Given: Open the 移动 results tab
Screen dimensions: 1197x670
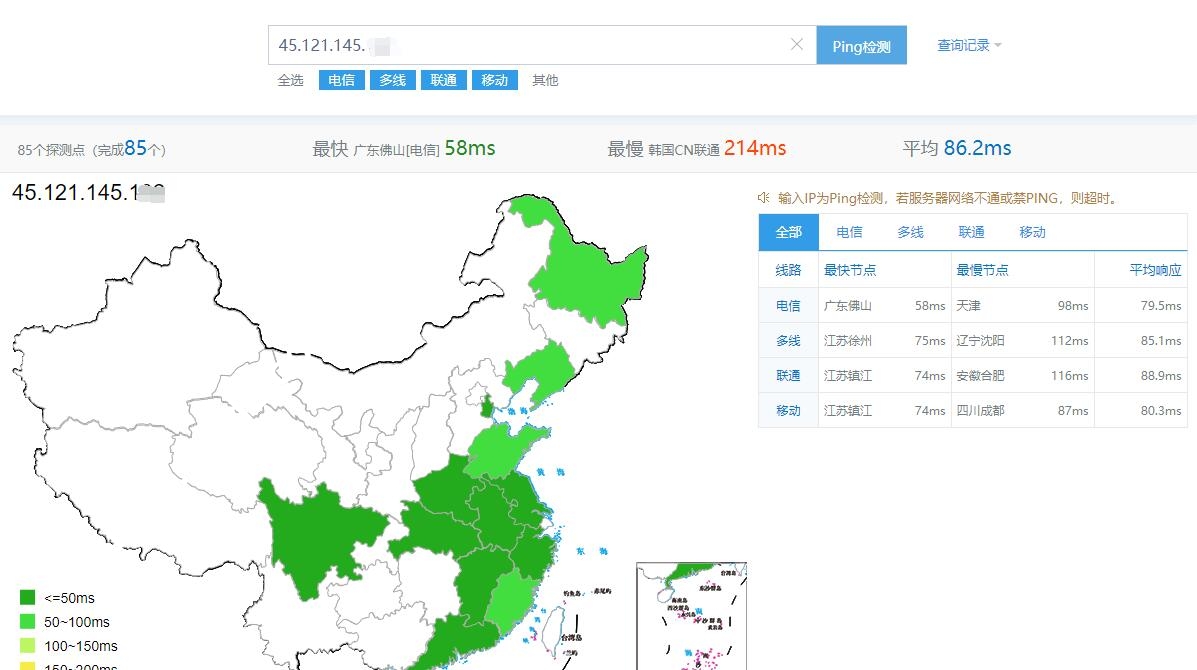Looking at the screenshot, I should (1031, 232).
